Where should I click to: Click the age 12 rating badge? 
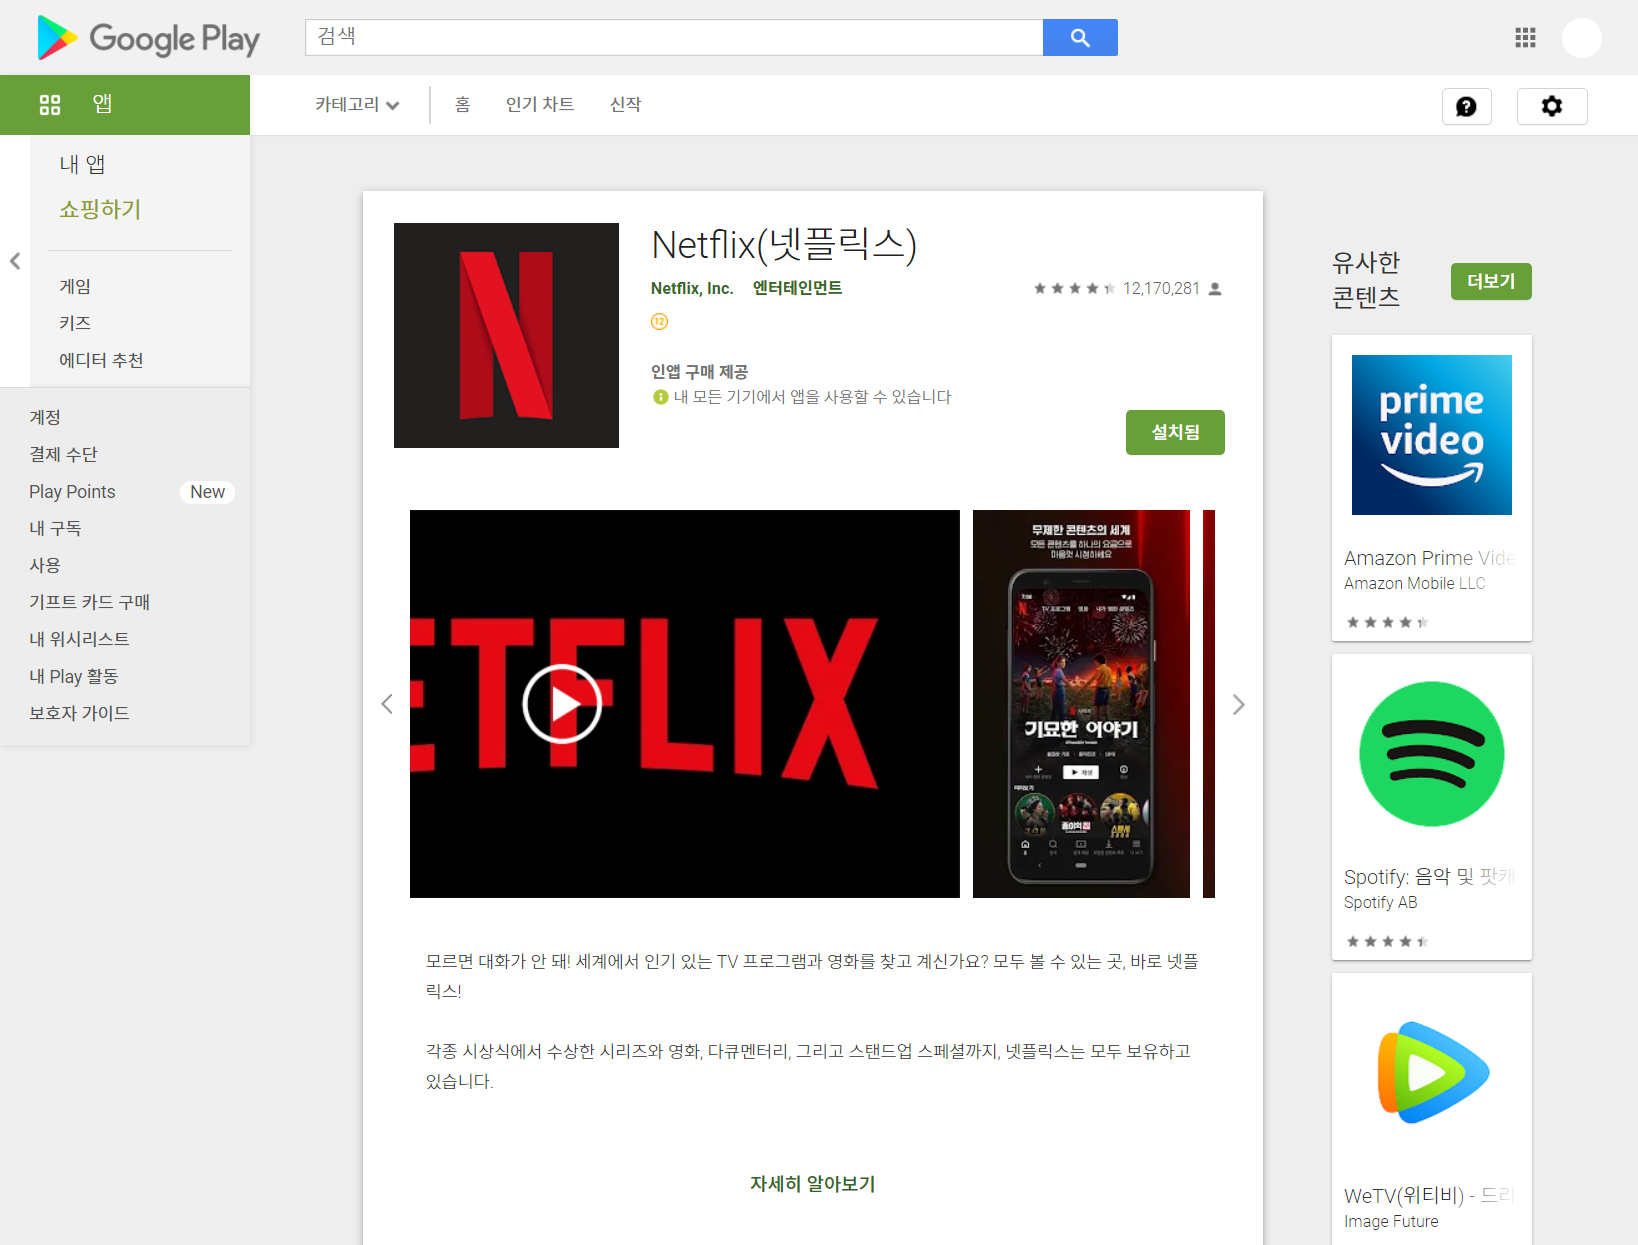[x=659, y=321]
